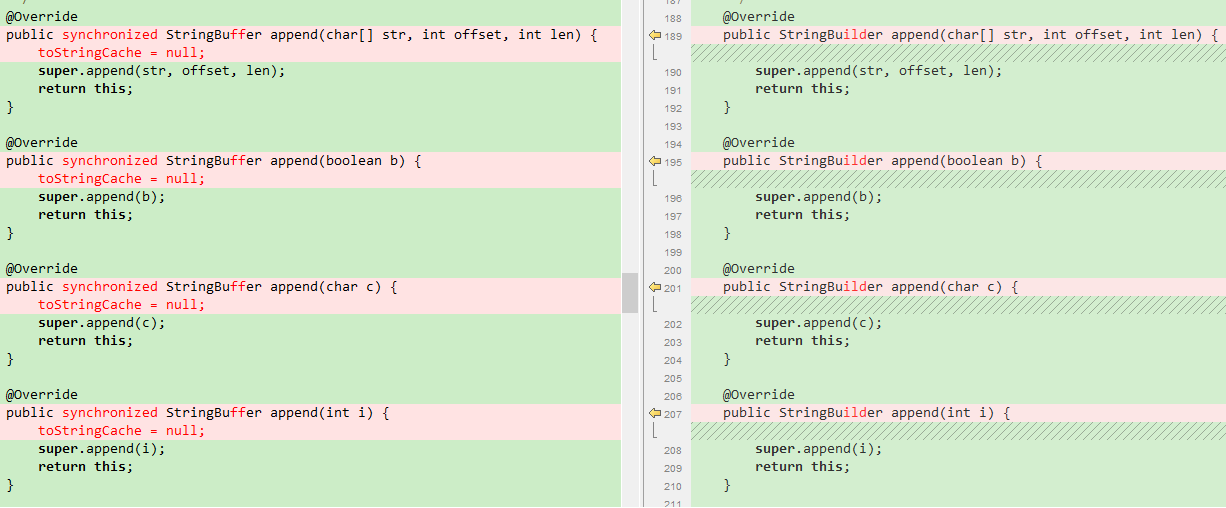The image size is (1226, 508).
Task: Click the merge arrow at line 195
Action: click(655, 161)
